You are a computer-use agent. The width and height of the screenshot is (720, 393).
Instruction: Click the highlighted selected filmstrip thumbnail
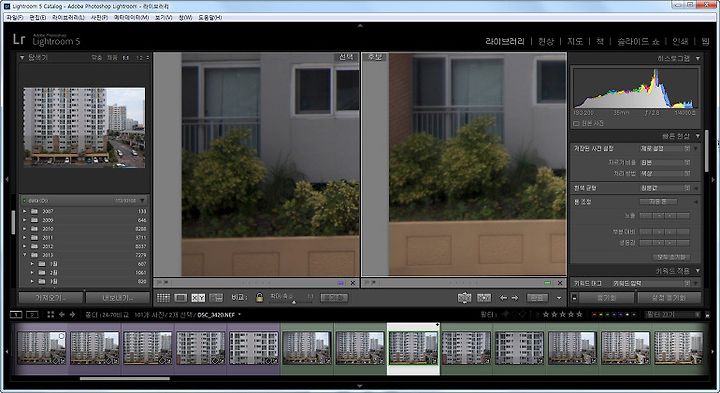413,348
